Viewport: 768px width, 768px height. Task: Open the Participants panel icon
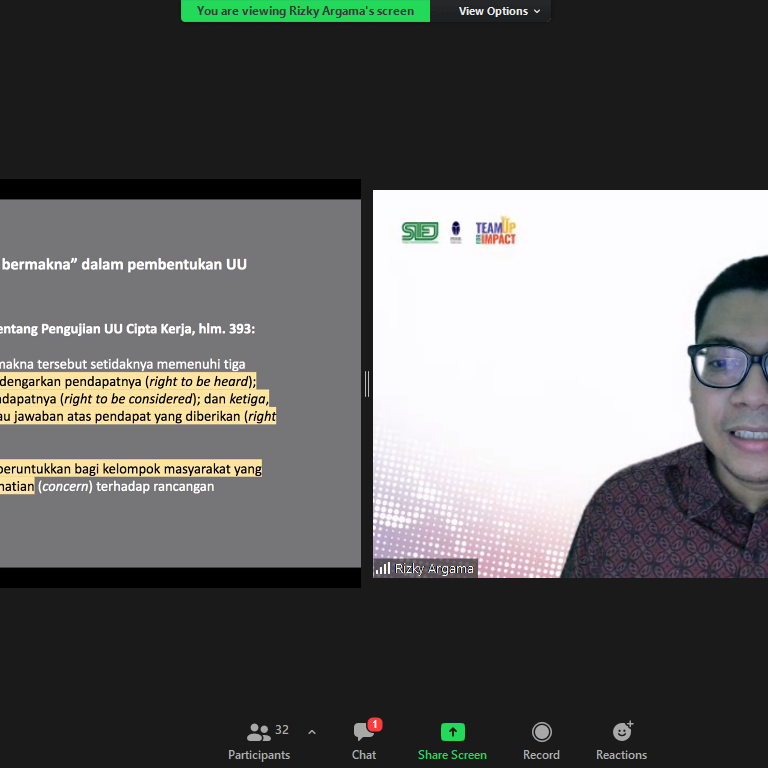(x=259, y=732)
